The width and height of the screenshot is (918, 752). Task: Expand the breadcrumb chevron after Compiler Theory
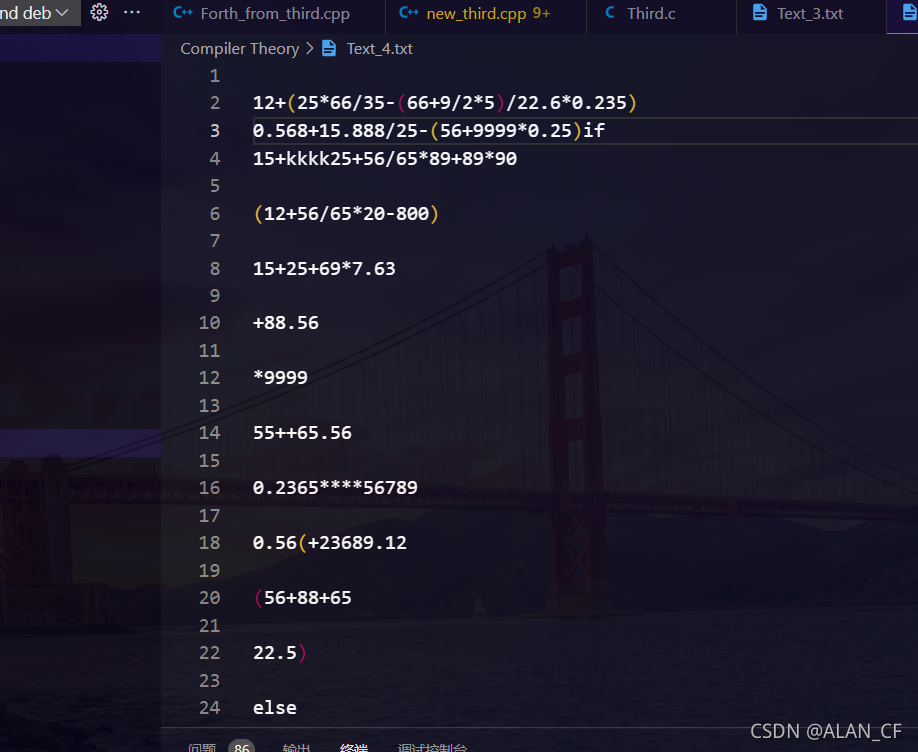pos(310,49)
